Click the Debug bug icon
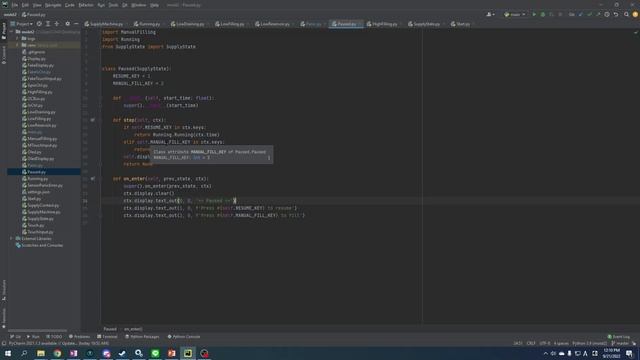This screenshot has width=640, height=360. pyautogui.click(x=543, y=15)
